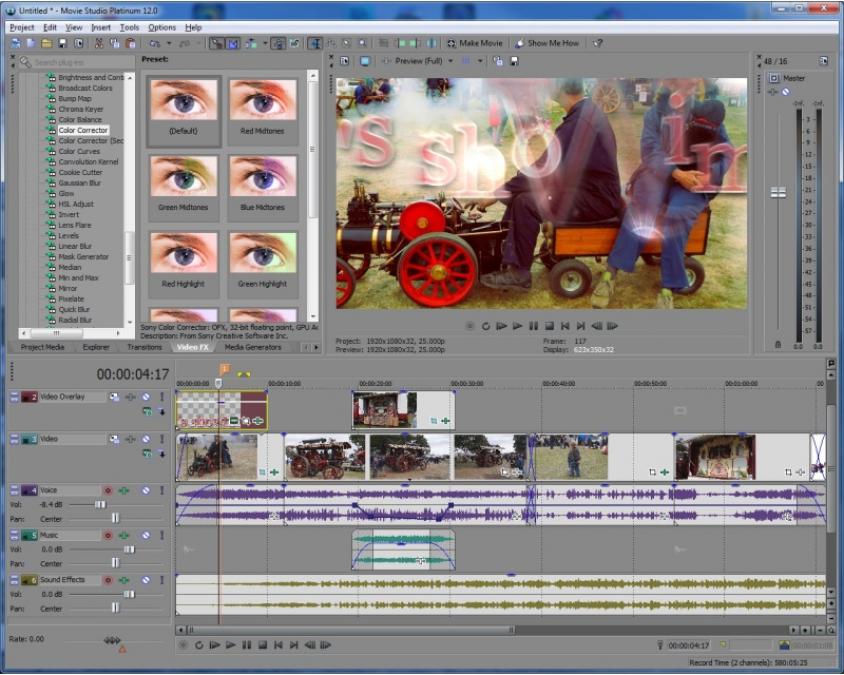Click Go to Start in timeline transport
This screenshot has width=844, height=675.
278,645
